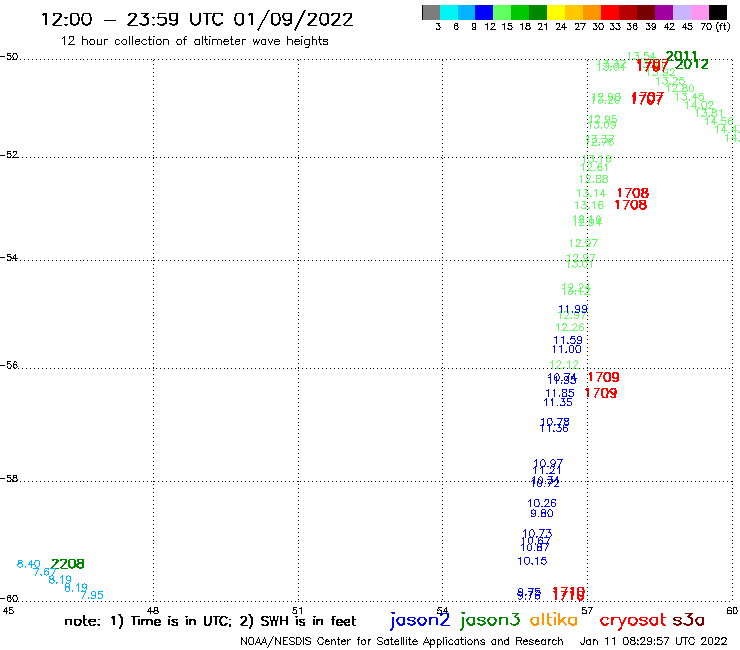Screen dimensions: 740x650
Task: Click the wave height value 12.88
Action: tap(594, 179)
